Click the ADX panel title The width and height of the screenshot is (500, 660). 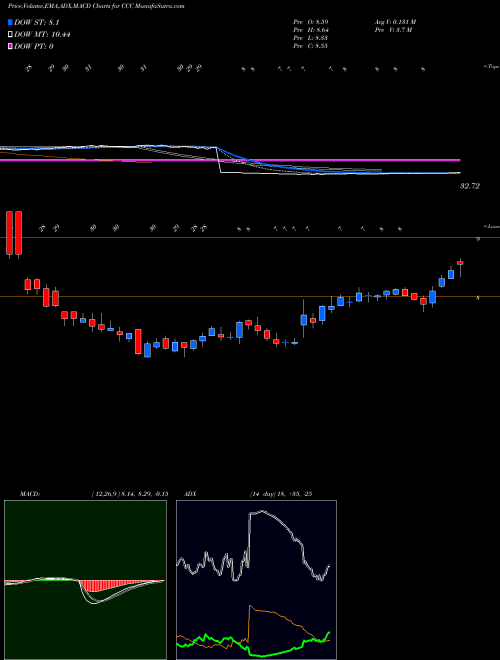pyautogui.click(x=191, y=493)
